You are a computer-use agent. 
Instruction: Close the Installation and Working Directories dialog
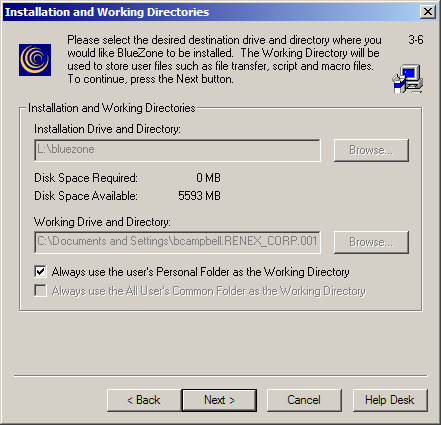pos(428,12)
